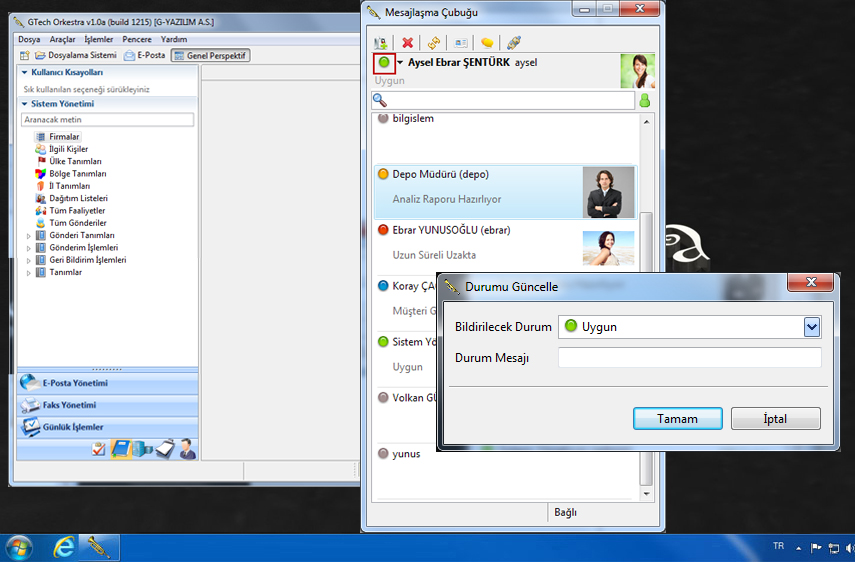This screenshot has width=855, height=562.
Task: Click the contact card toolbar icon
Action: click(461, 43)
